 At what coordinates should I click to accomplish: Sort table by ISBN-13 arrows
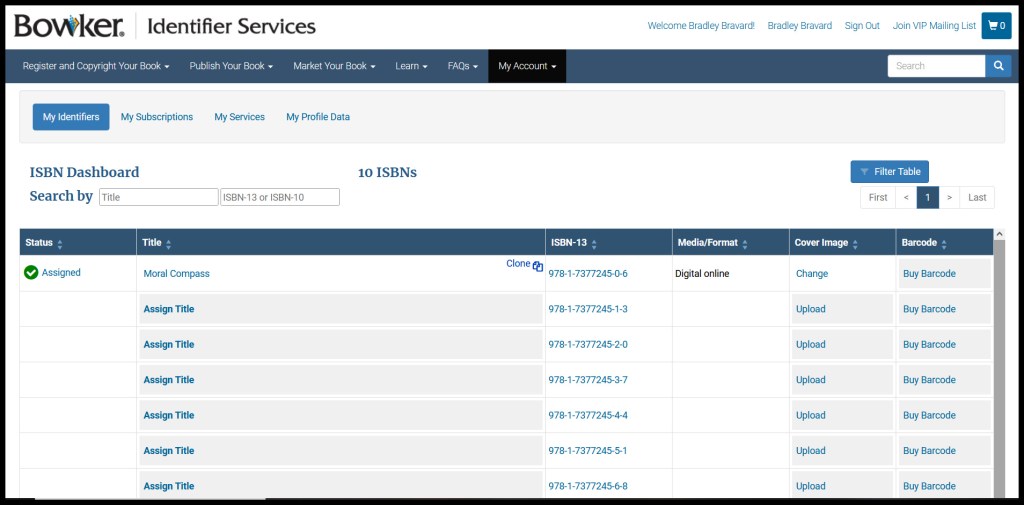click(597, 243)
